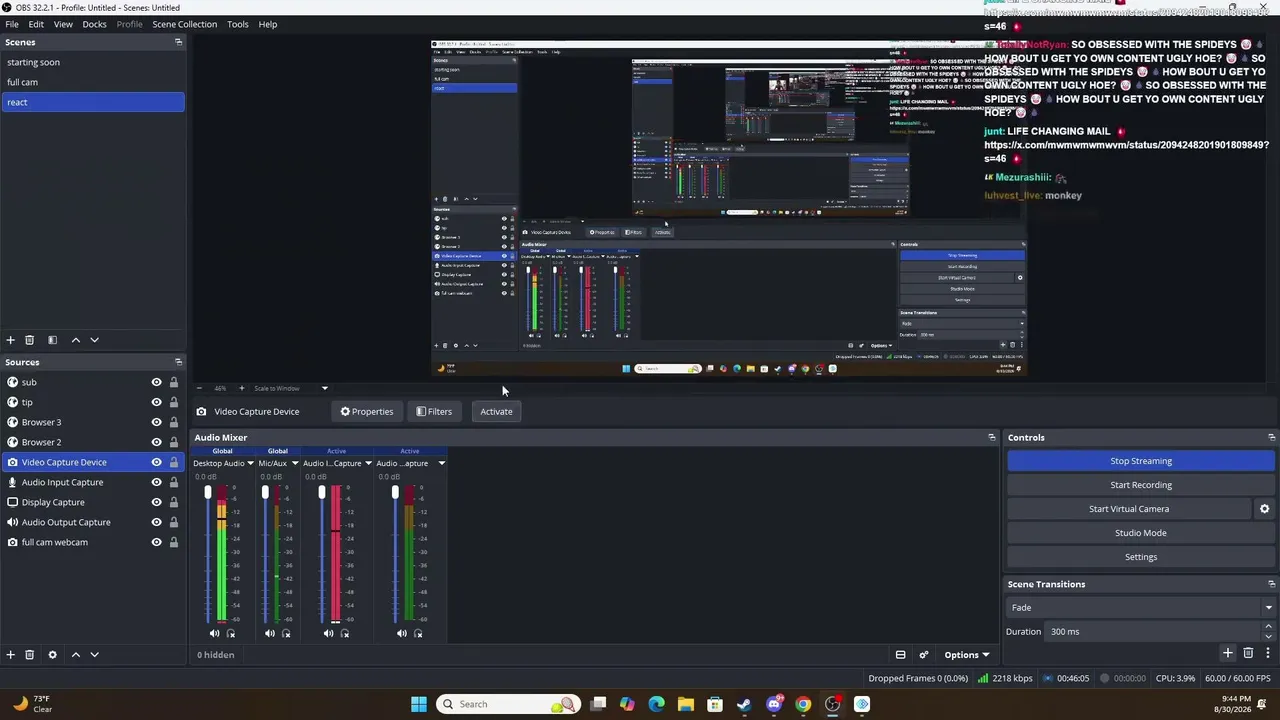Click the Windows taskbar Search box

[x=510, y=704]
